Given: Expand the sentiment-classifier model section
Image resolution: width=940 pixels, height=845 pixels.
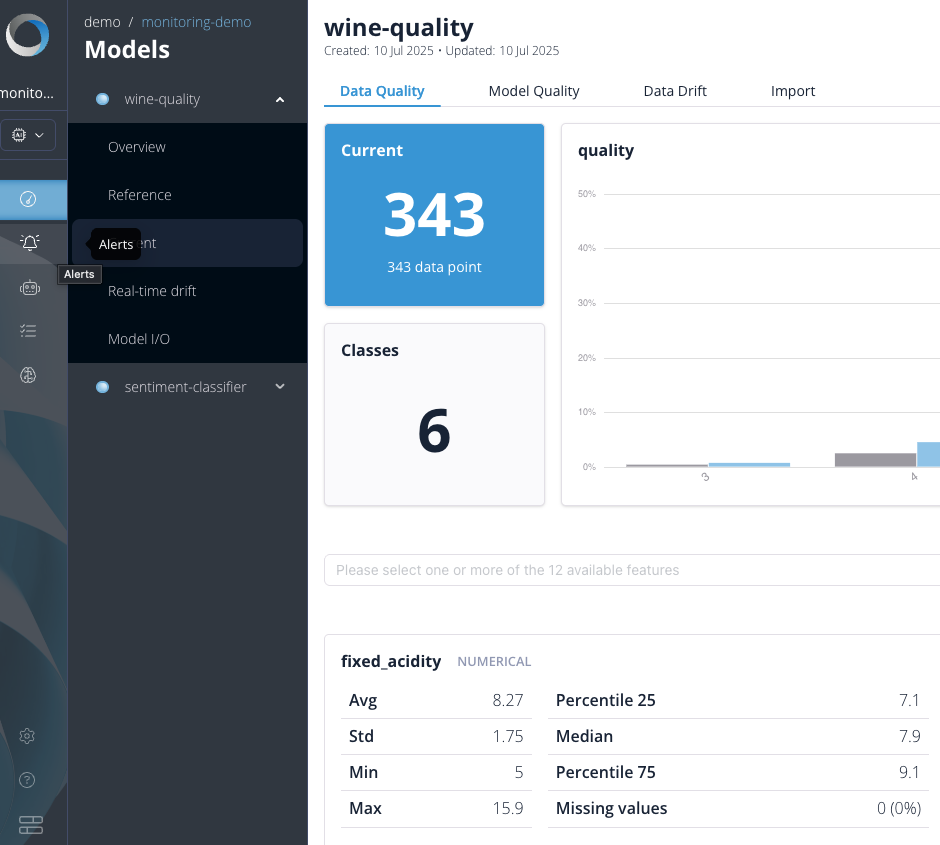Looking at the screenshot, I should [280, 387].
